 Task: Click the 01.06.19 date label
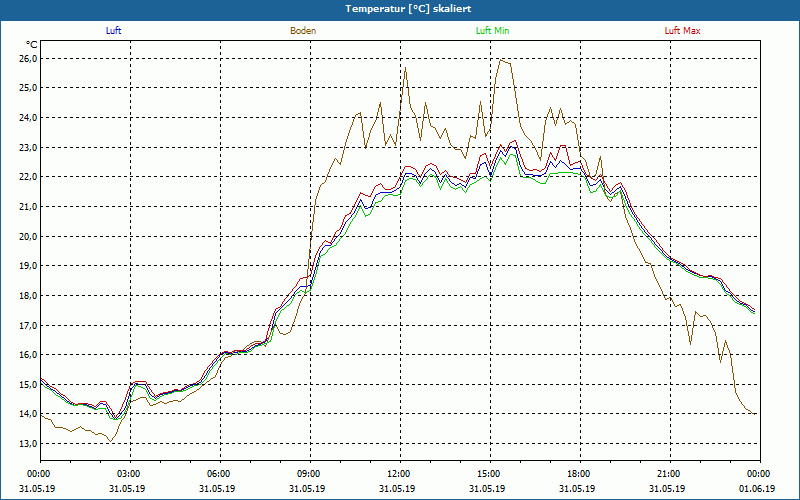[757, 488]
